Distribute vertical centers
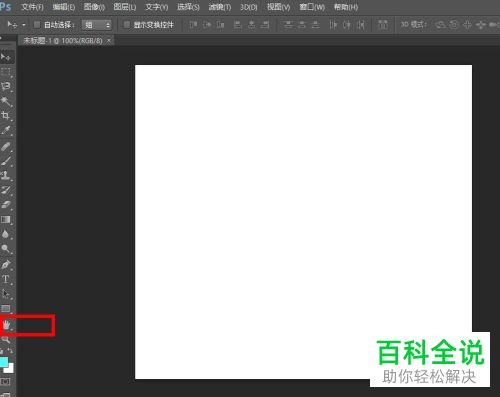Image resolution: width=500 pixels, height=397 pixels. 302,25
